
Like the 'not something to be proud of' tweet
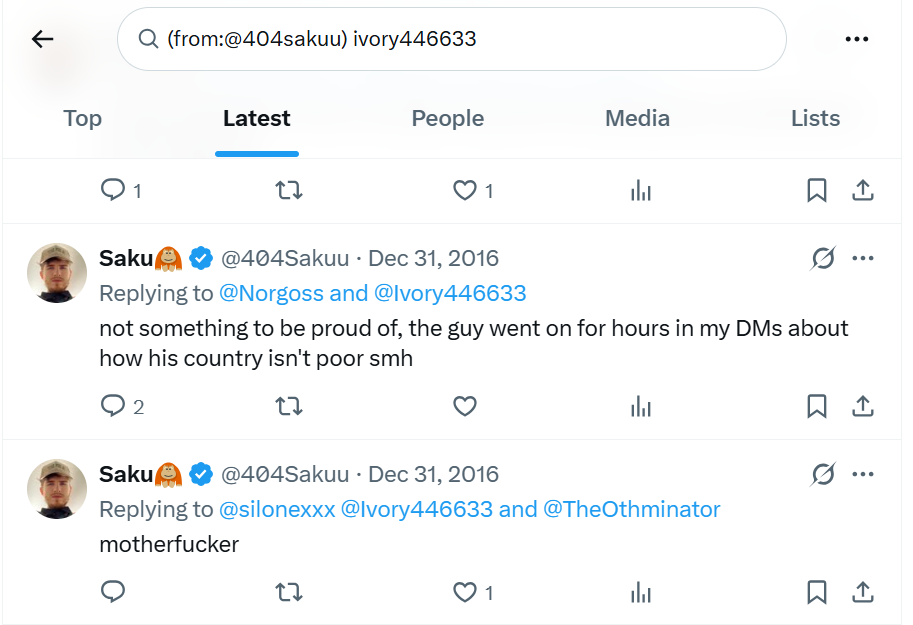(x=464, y=406)
